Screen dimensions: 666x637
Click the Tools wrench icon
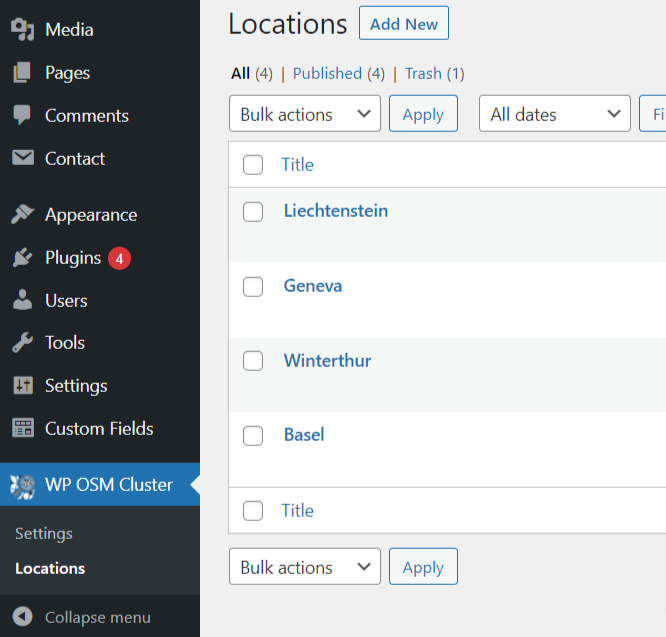click(x=22, y=343)
